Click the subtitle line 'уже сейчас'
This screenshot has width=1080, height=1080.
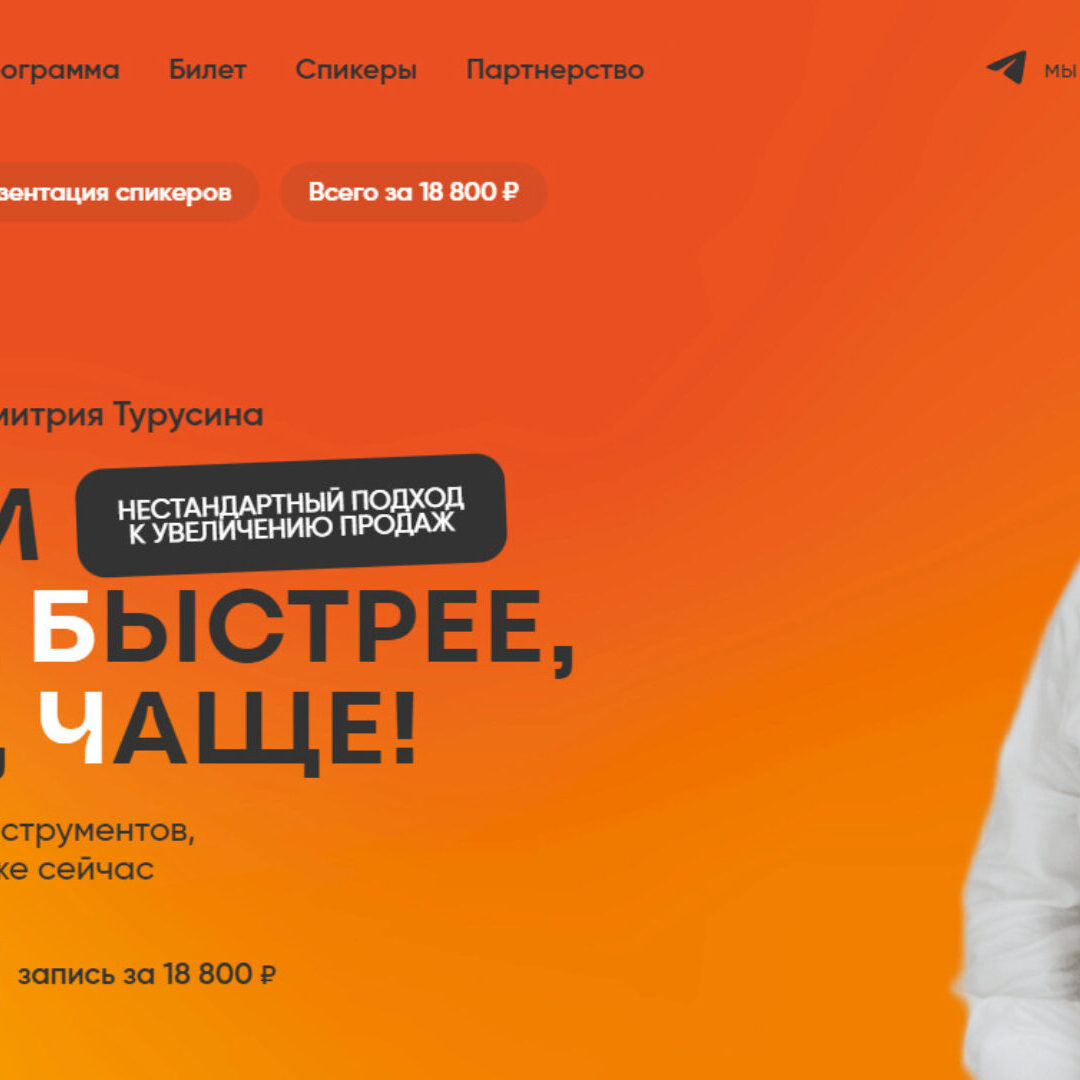[76, 869]
